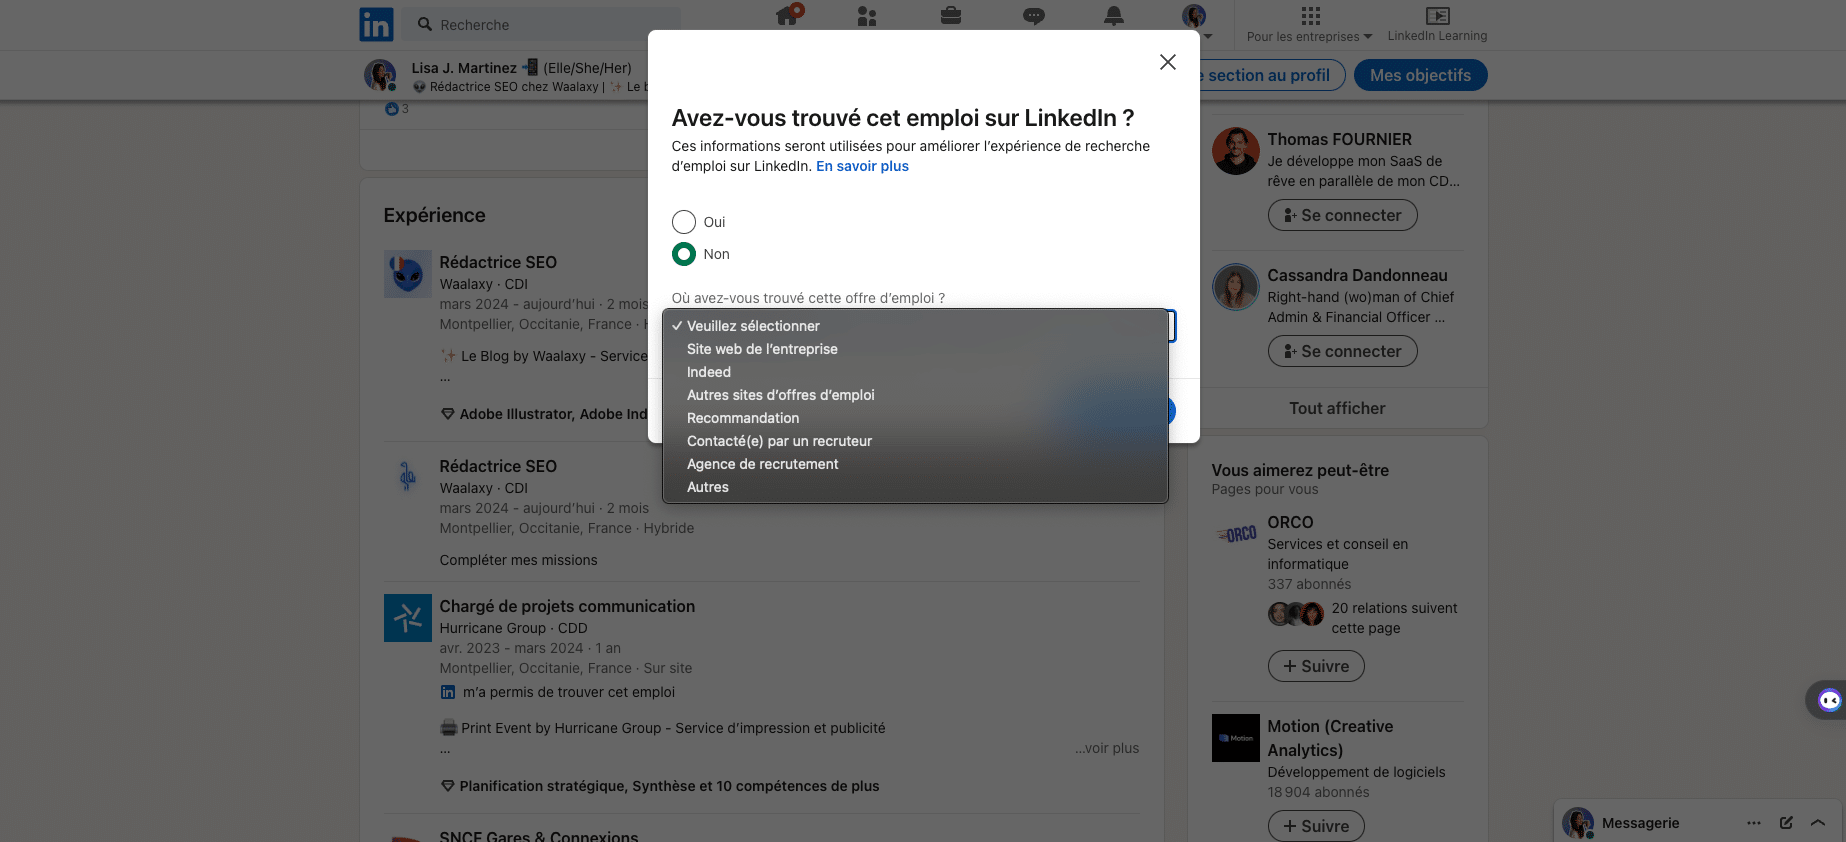
Task: Open Hurricane Group company logo
Action: (x=408, y=618)
